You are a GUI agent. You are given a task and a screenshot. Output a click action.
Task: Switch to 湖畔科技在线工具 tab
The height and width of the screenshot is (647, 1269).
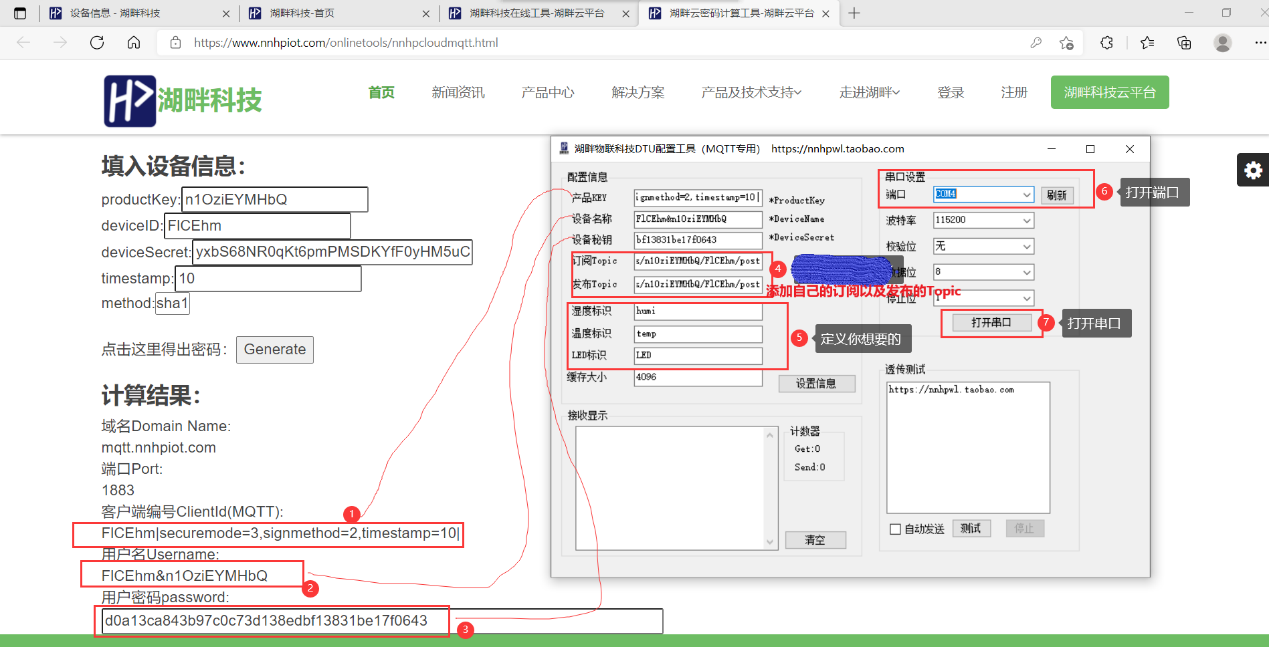pyautogui.click(x=538, y=13)
